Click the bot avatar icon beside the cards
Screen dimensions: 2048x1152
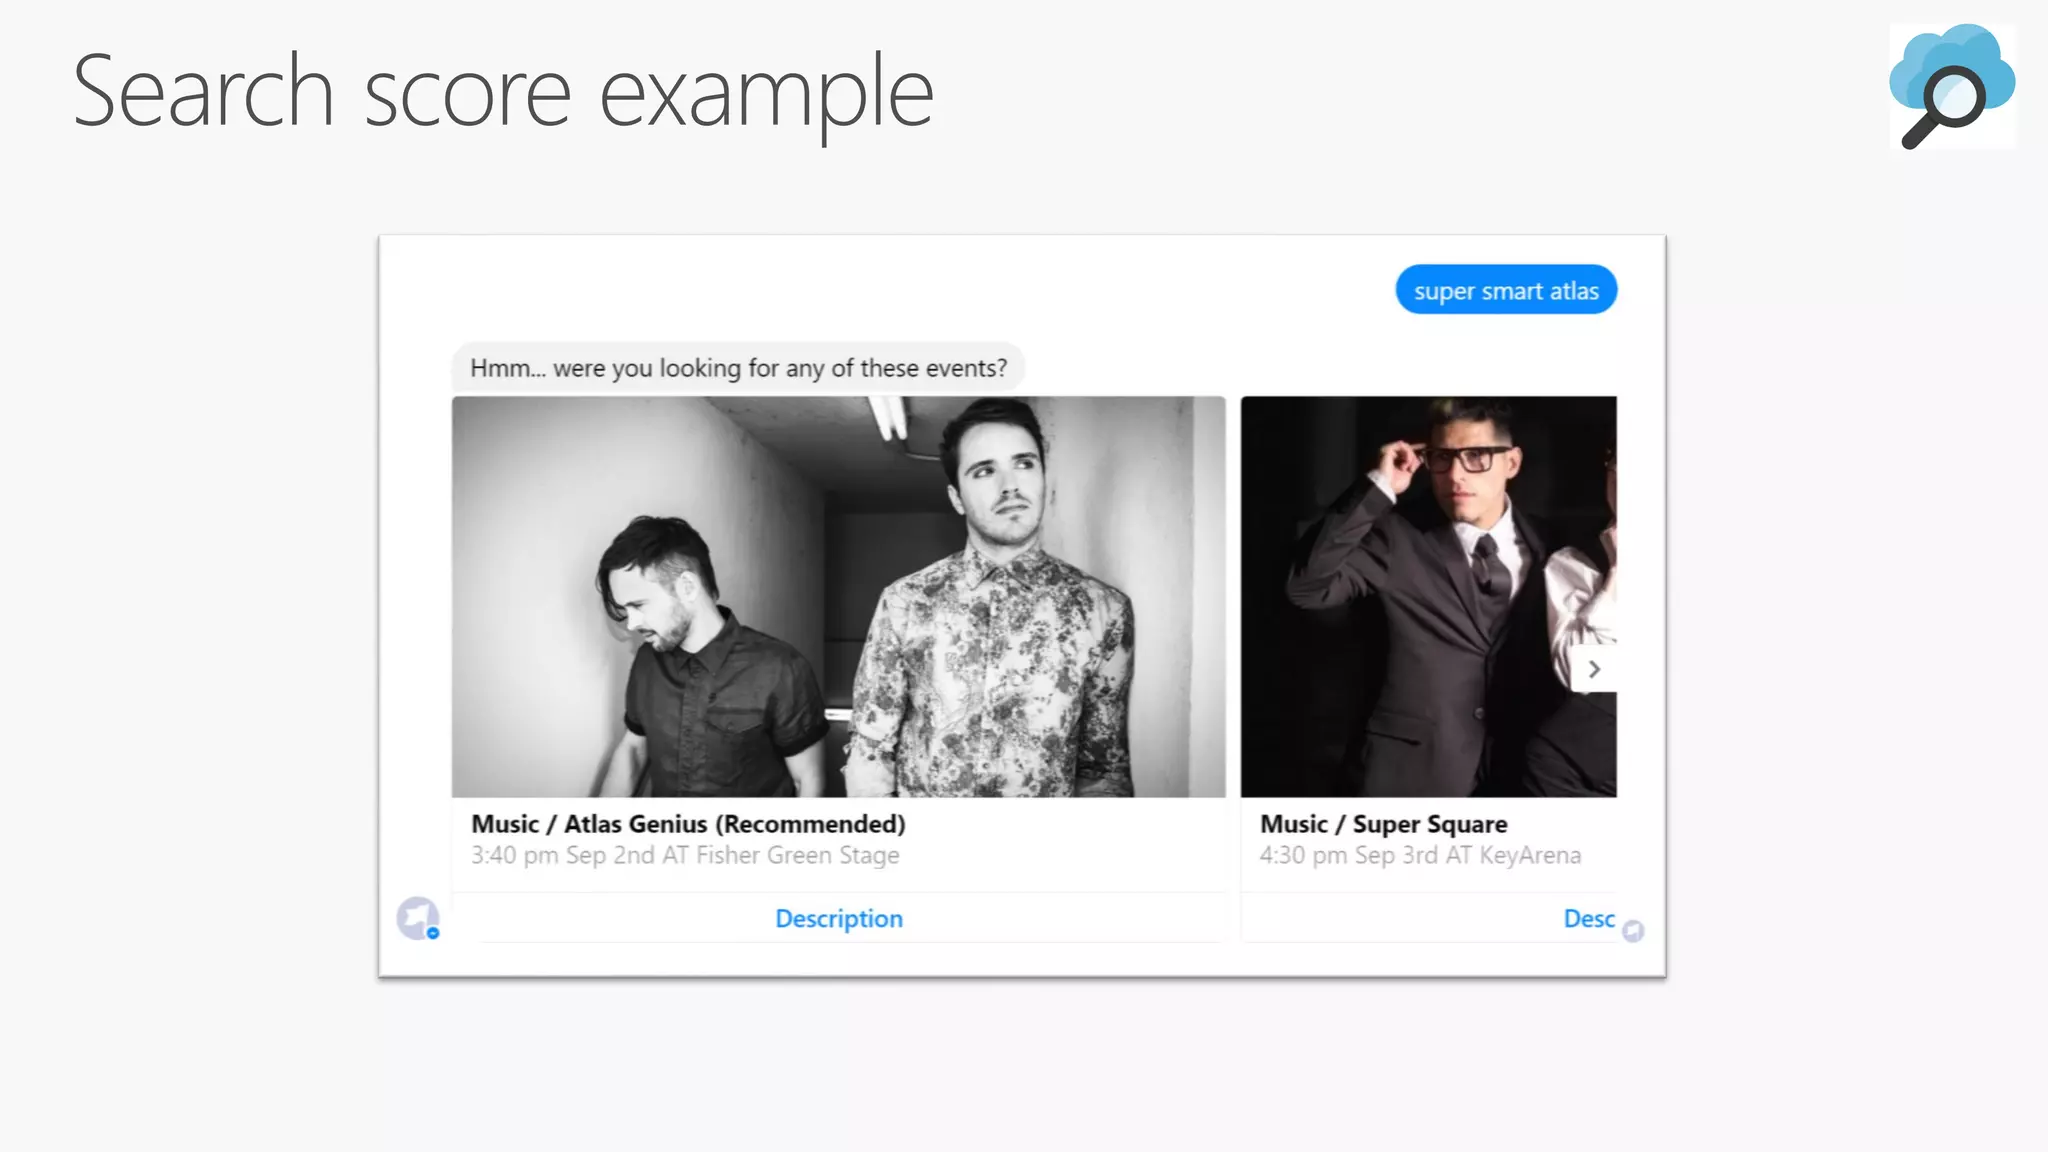[416, 916]
